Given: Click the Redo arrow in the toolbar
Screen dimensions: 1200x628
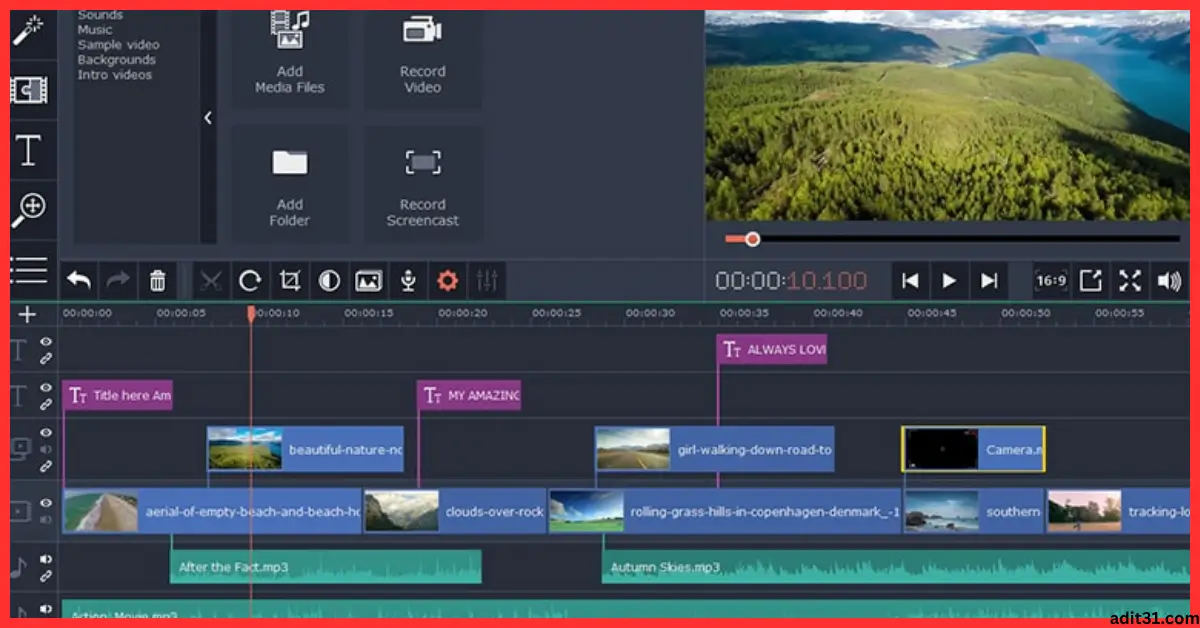Looking at the screenshot, I should (x=118, y=281).
